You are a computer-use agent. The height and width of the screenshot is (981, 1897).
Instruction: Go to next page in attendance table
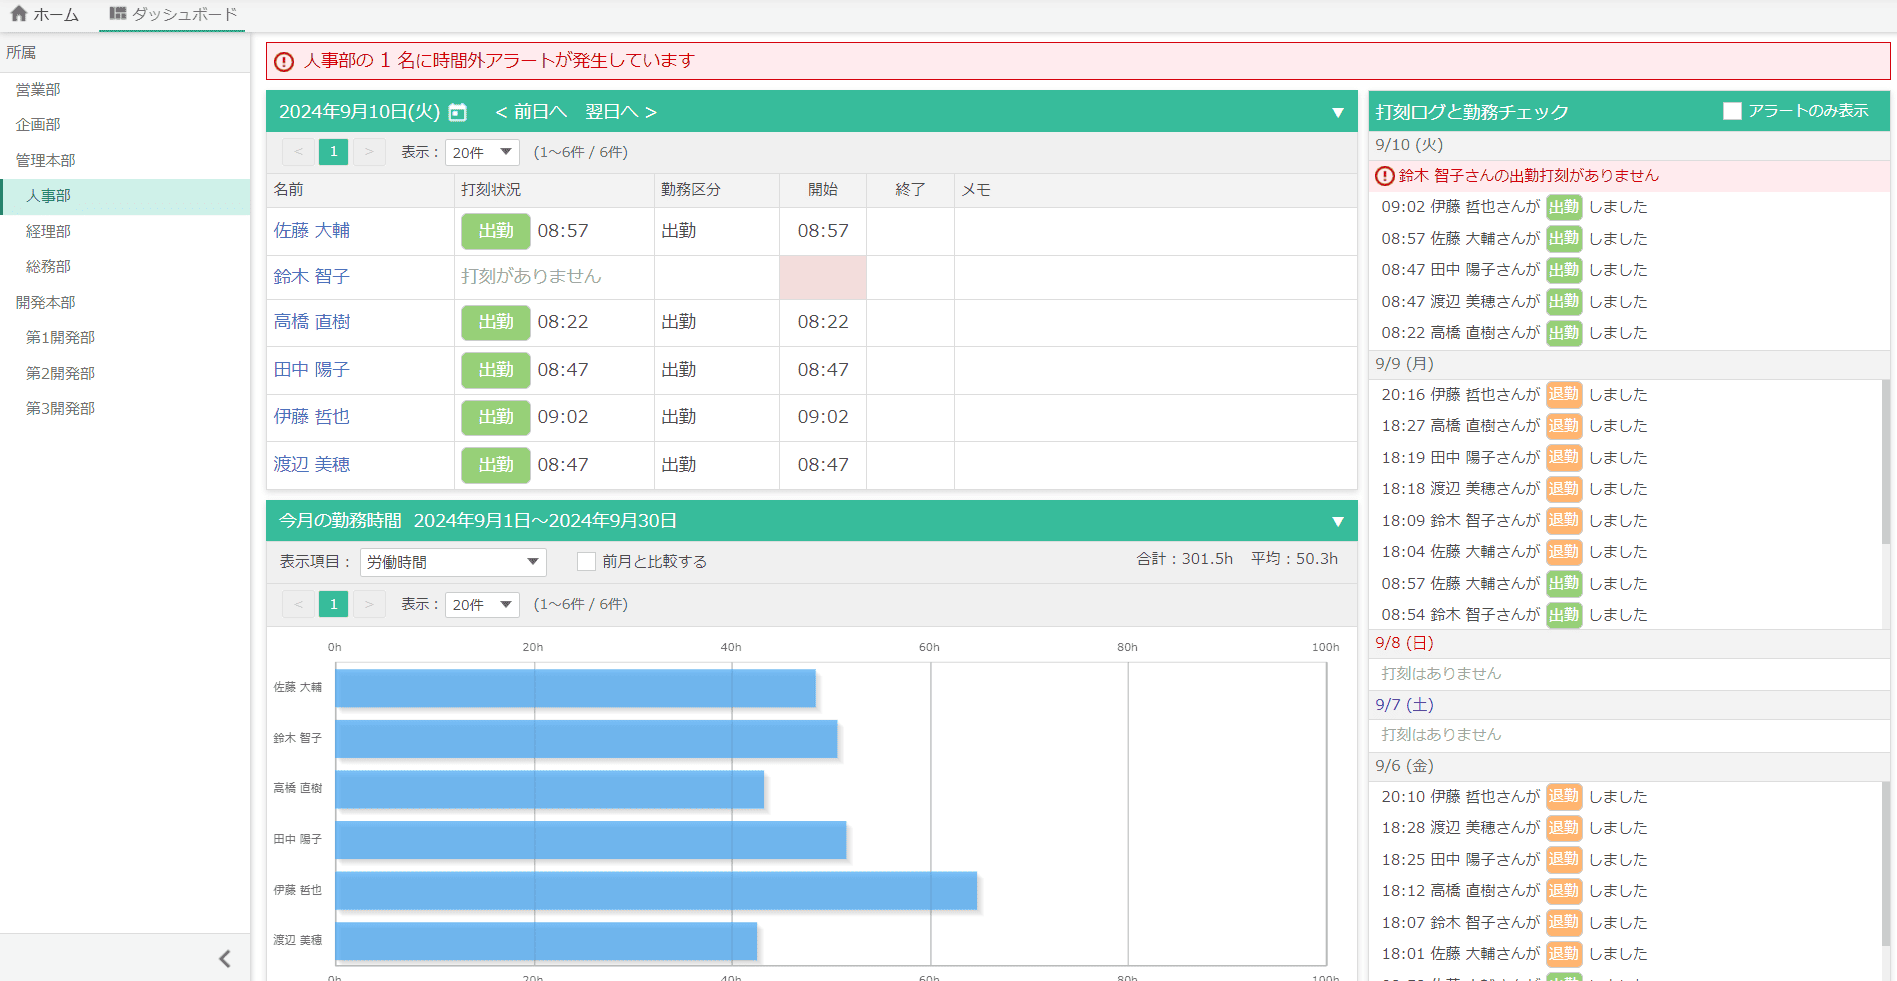pos(369,152)
